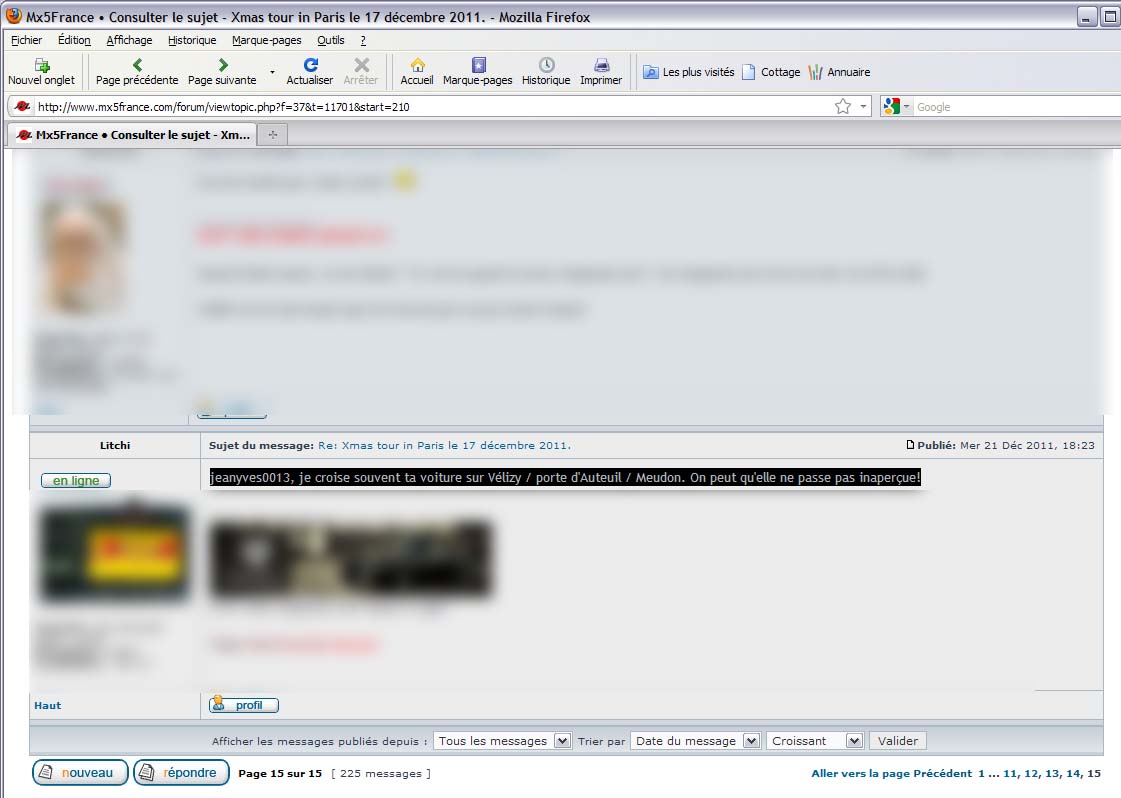
Task: View Litchi's profil button
Action: tap(244, 705)
